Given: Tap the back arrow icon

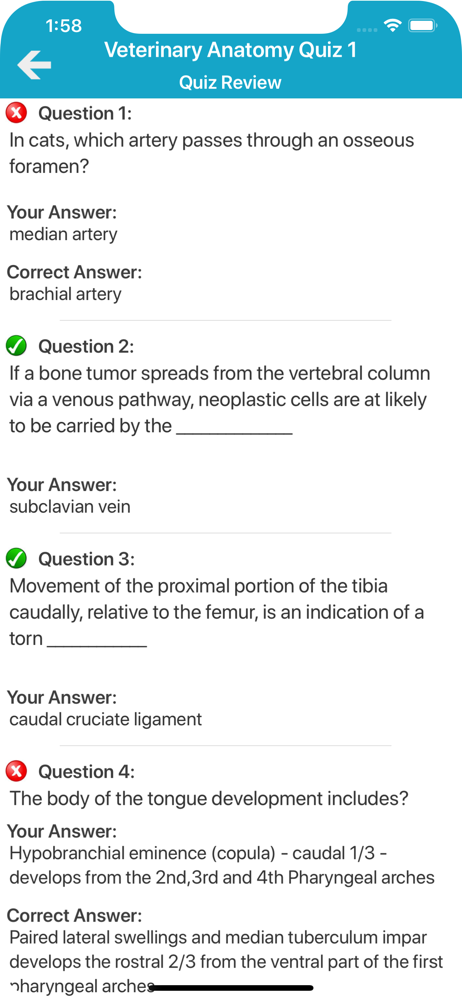Looking at the screenshot, I should [x=34, y=66].
